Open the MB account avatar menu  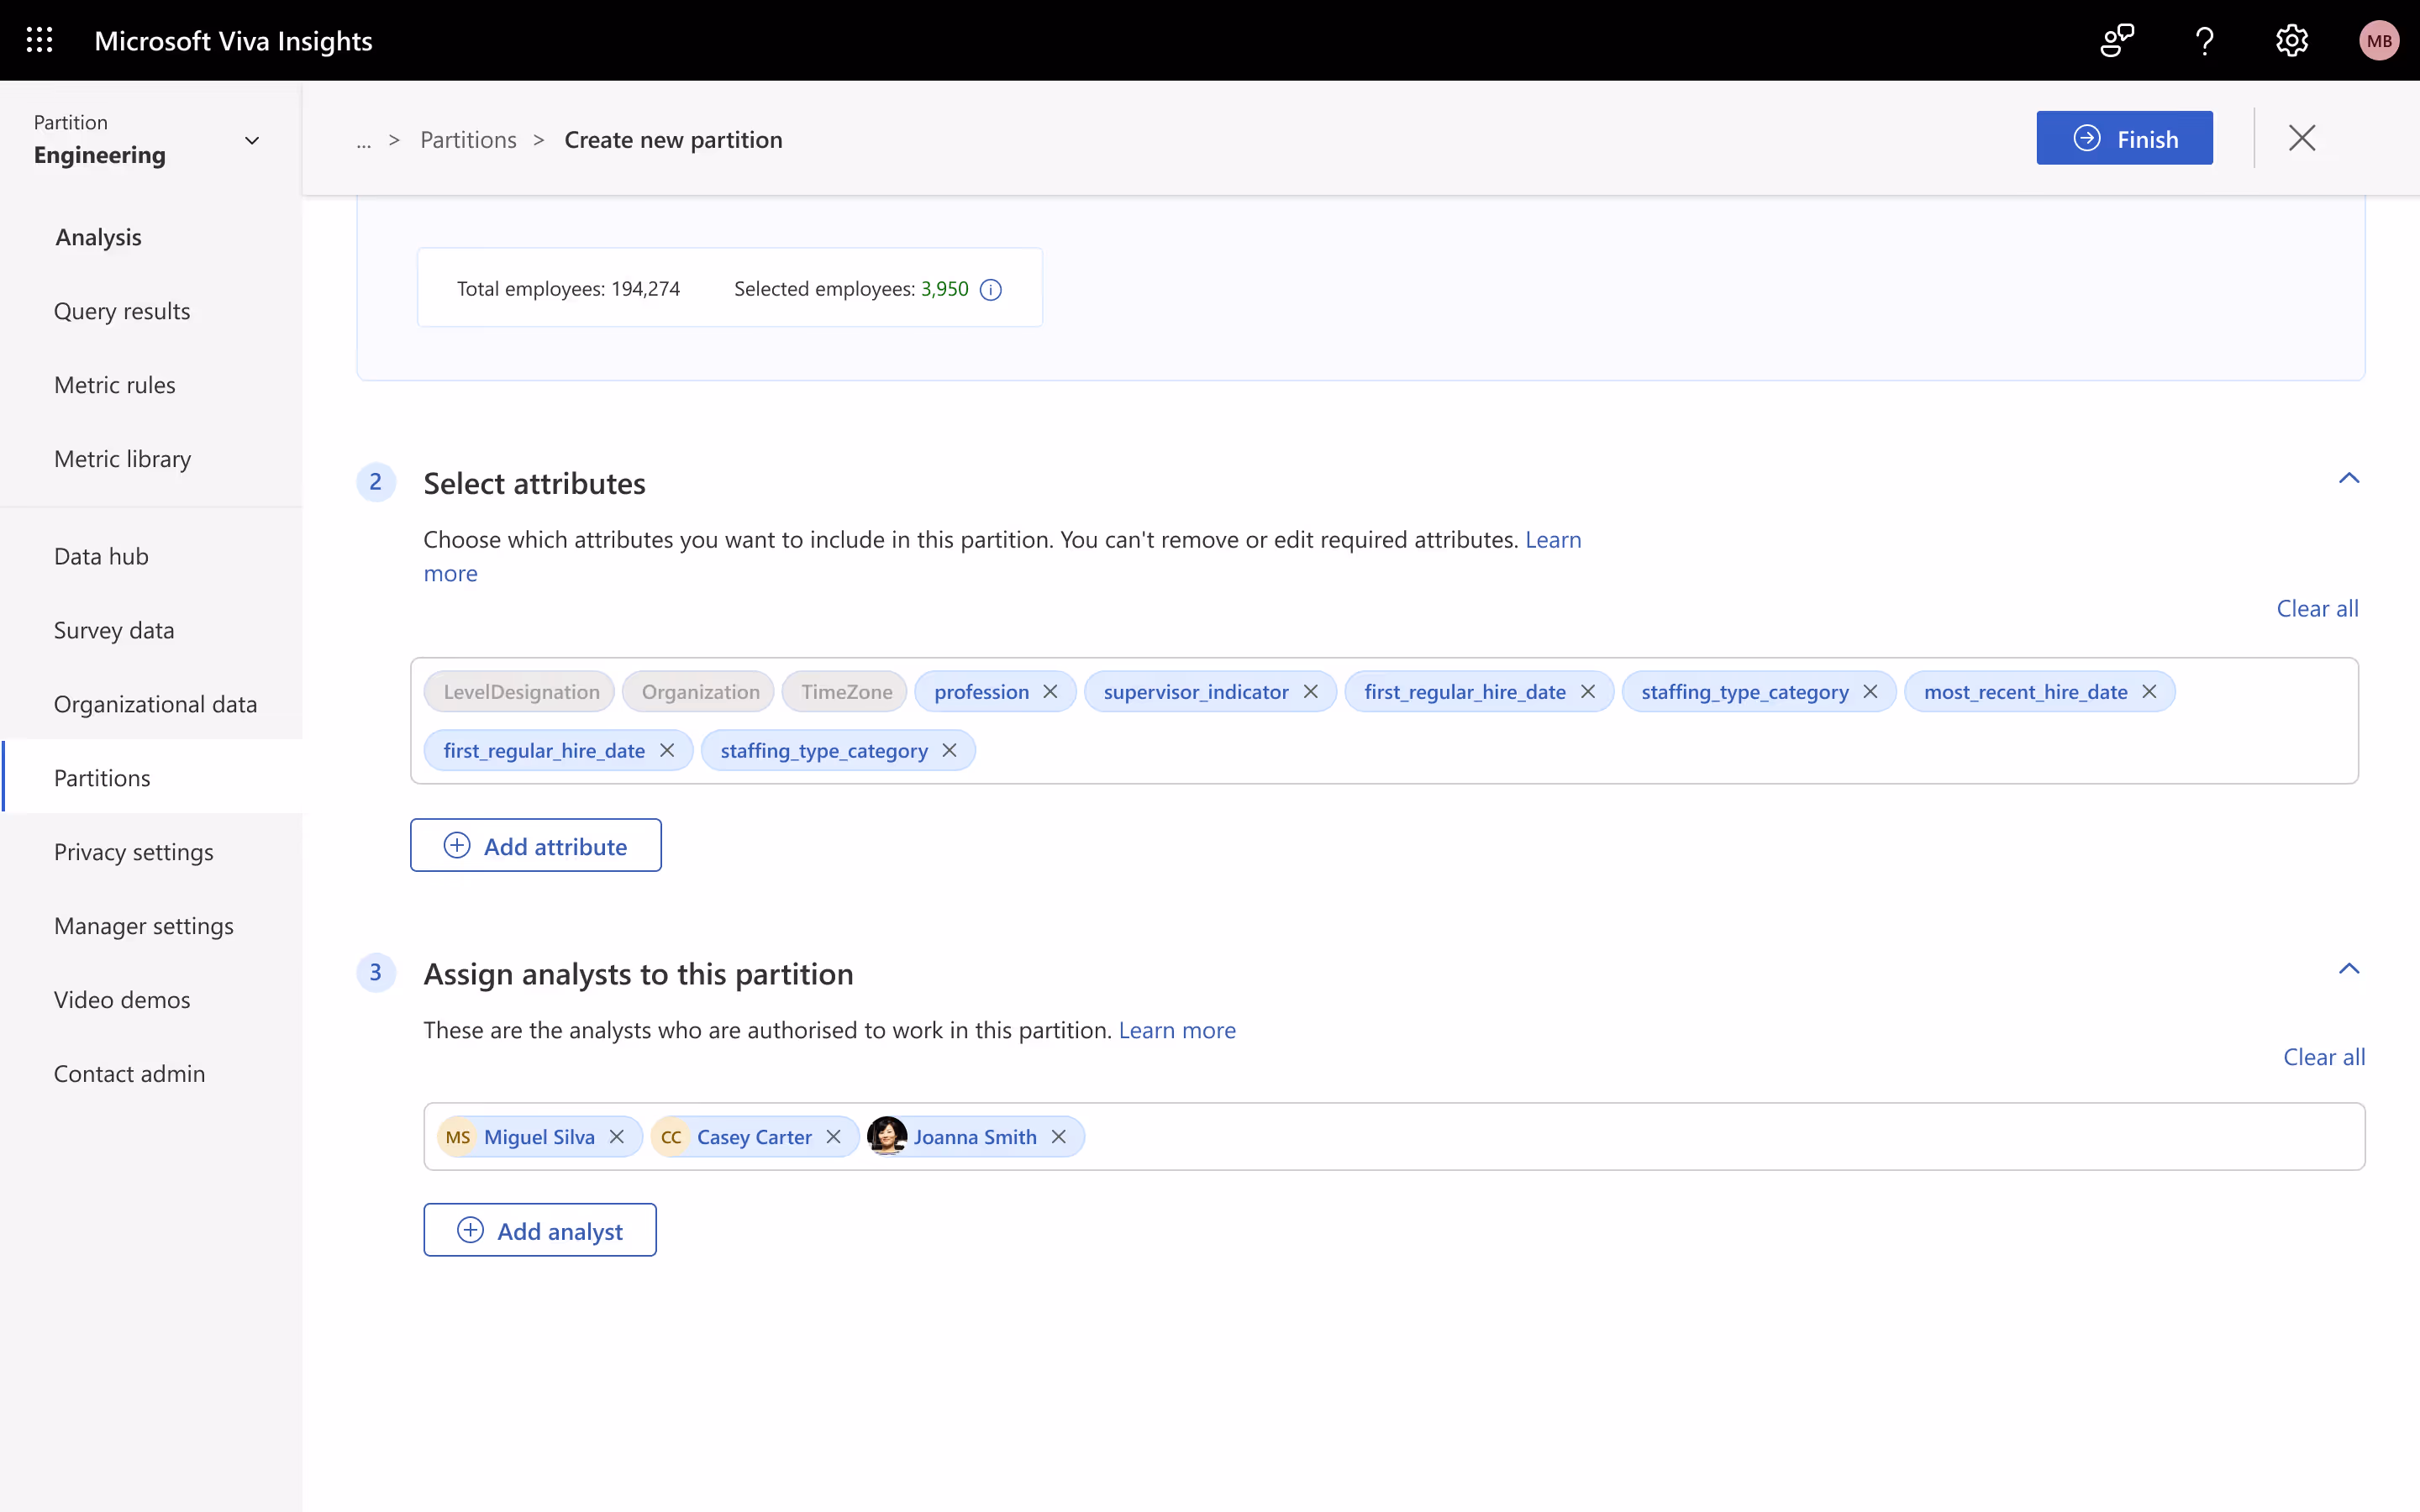(x=2378, y=40)
